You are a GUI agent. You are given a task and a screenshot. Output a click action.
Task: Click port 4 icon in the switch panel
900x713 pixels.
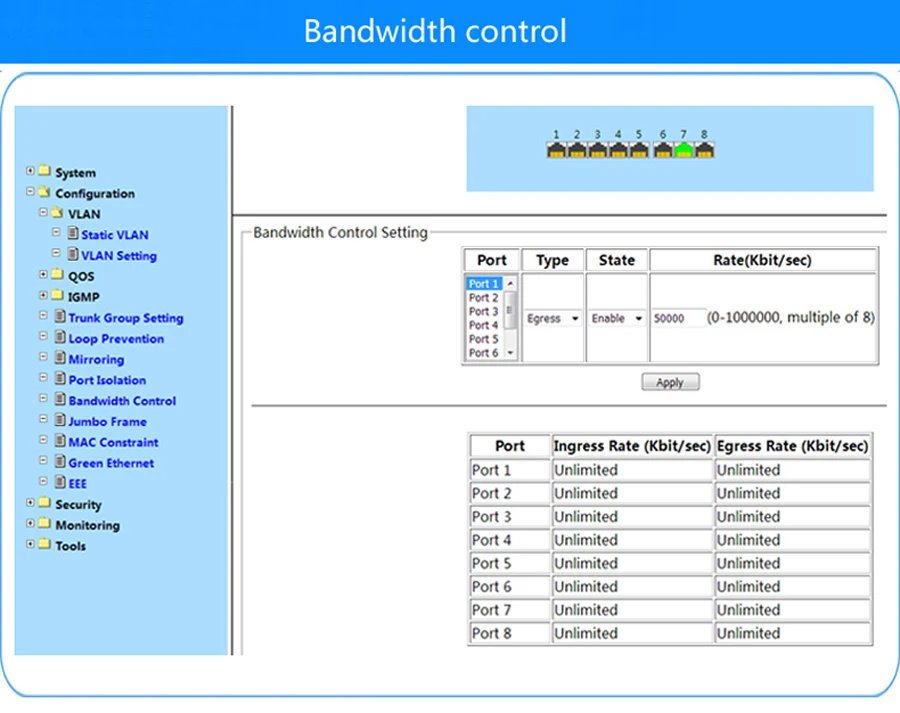pos(618,150)
